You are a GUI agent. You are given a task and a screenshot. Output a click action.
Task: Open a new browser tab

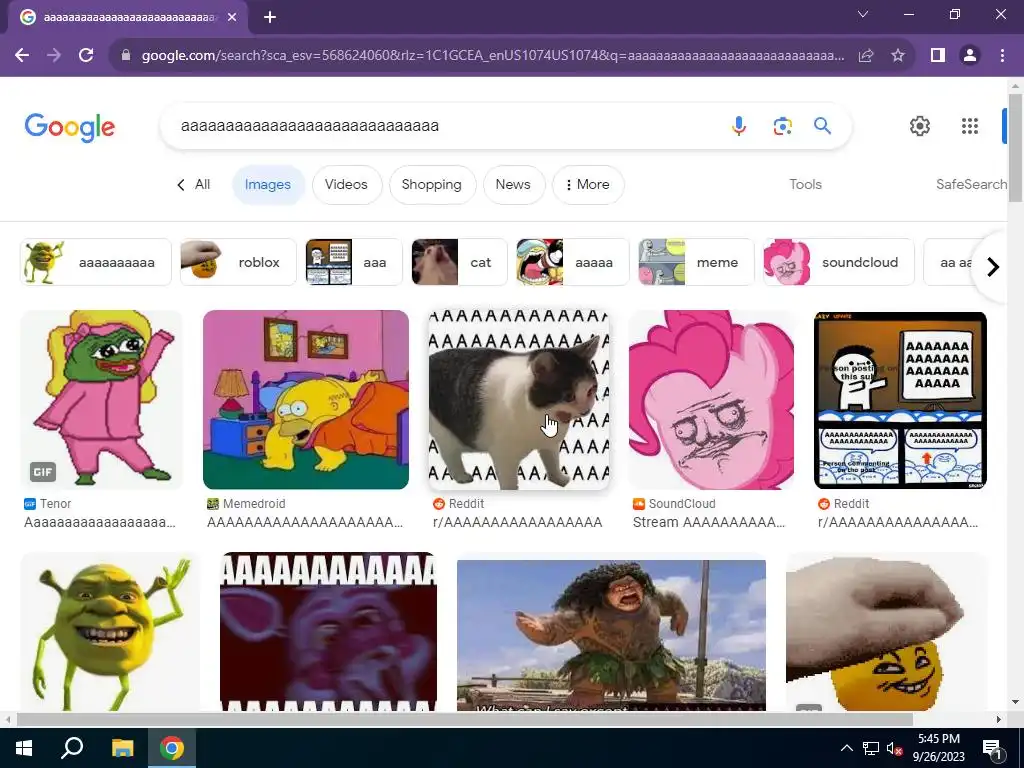[270, 18]
